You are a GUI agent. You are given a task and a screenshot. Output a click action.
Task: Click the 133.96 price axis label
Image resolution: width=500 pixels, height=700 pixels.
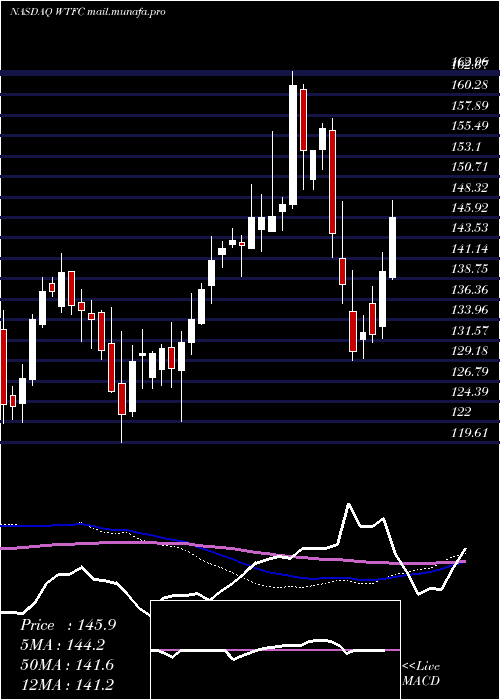(x=469, y=310)
